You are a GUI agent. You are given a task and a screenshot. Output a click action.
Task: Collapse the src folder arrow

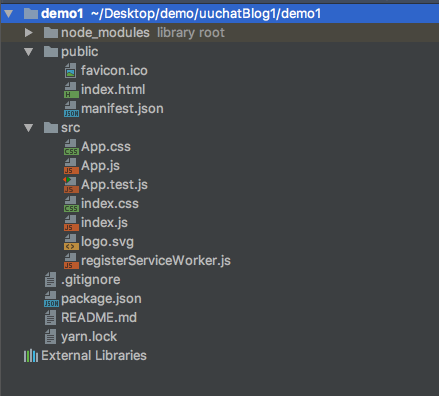click(x=29, y=128)
